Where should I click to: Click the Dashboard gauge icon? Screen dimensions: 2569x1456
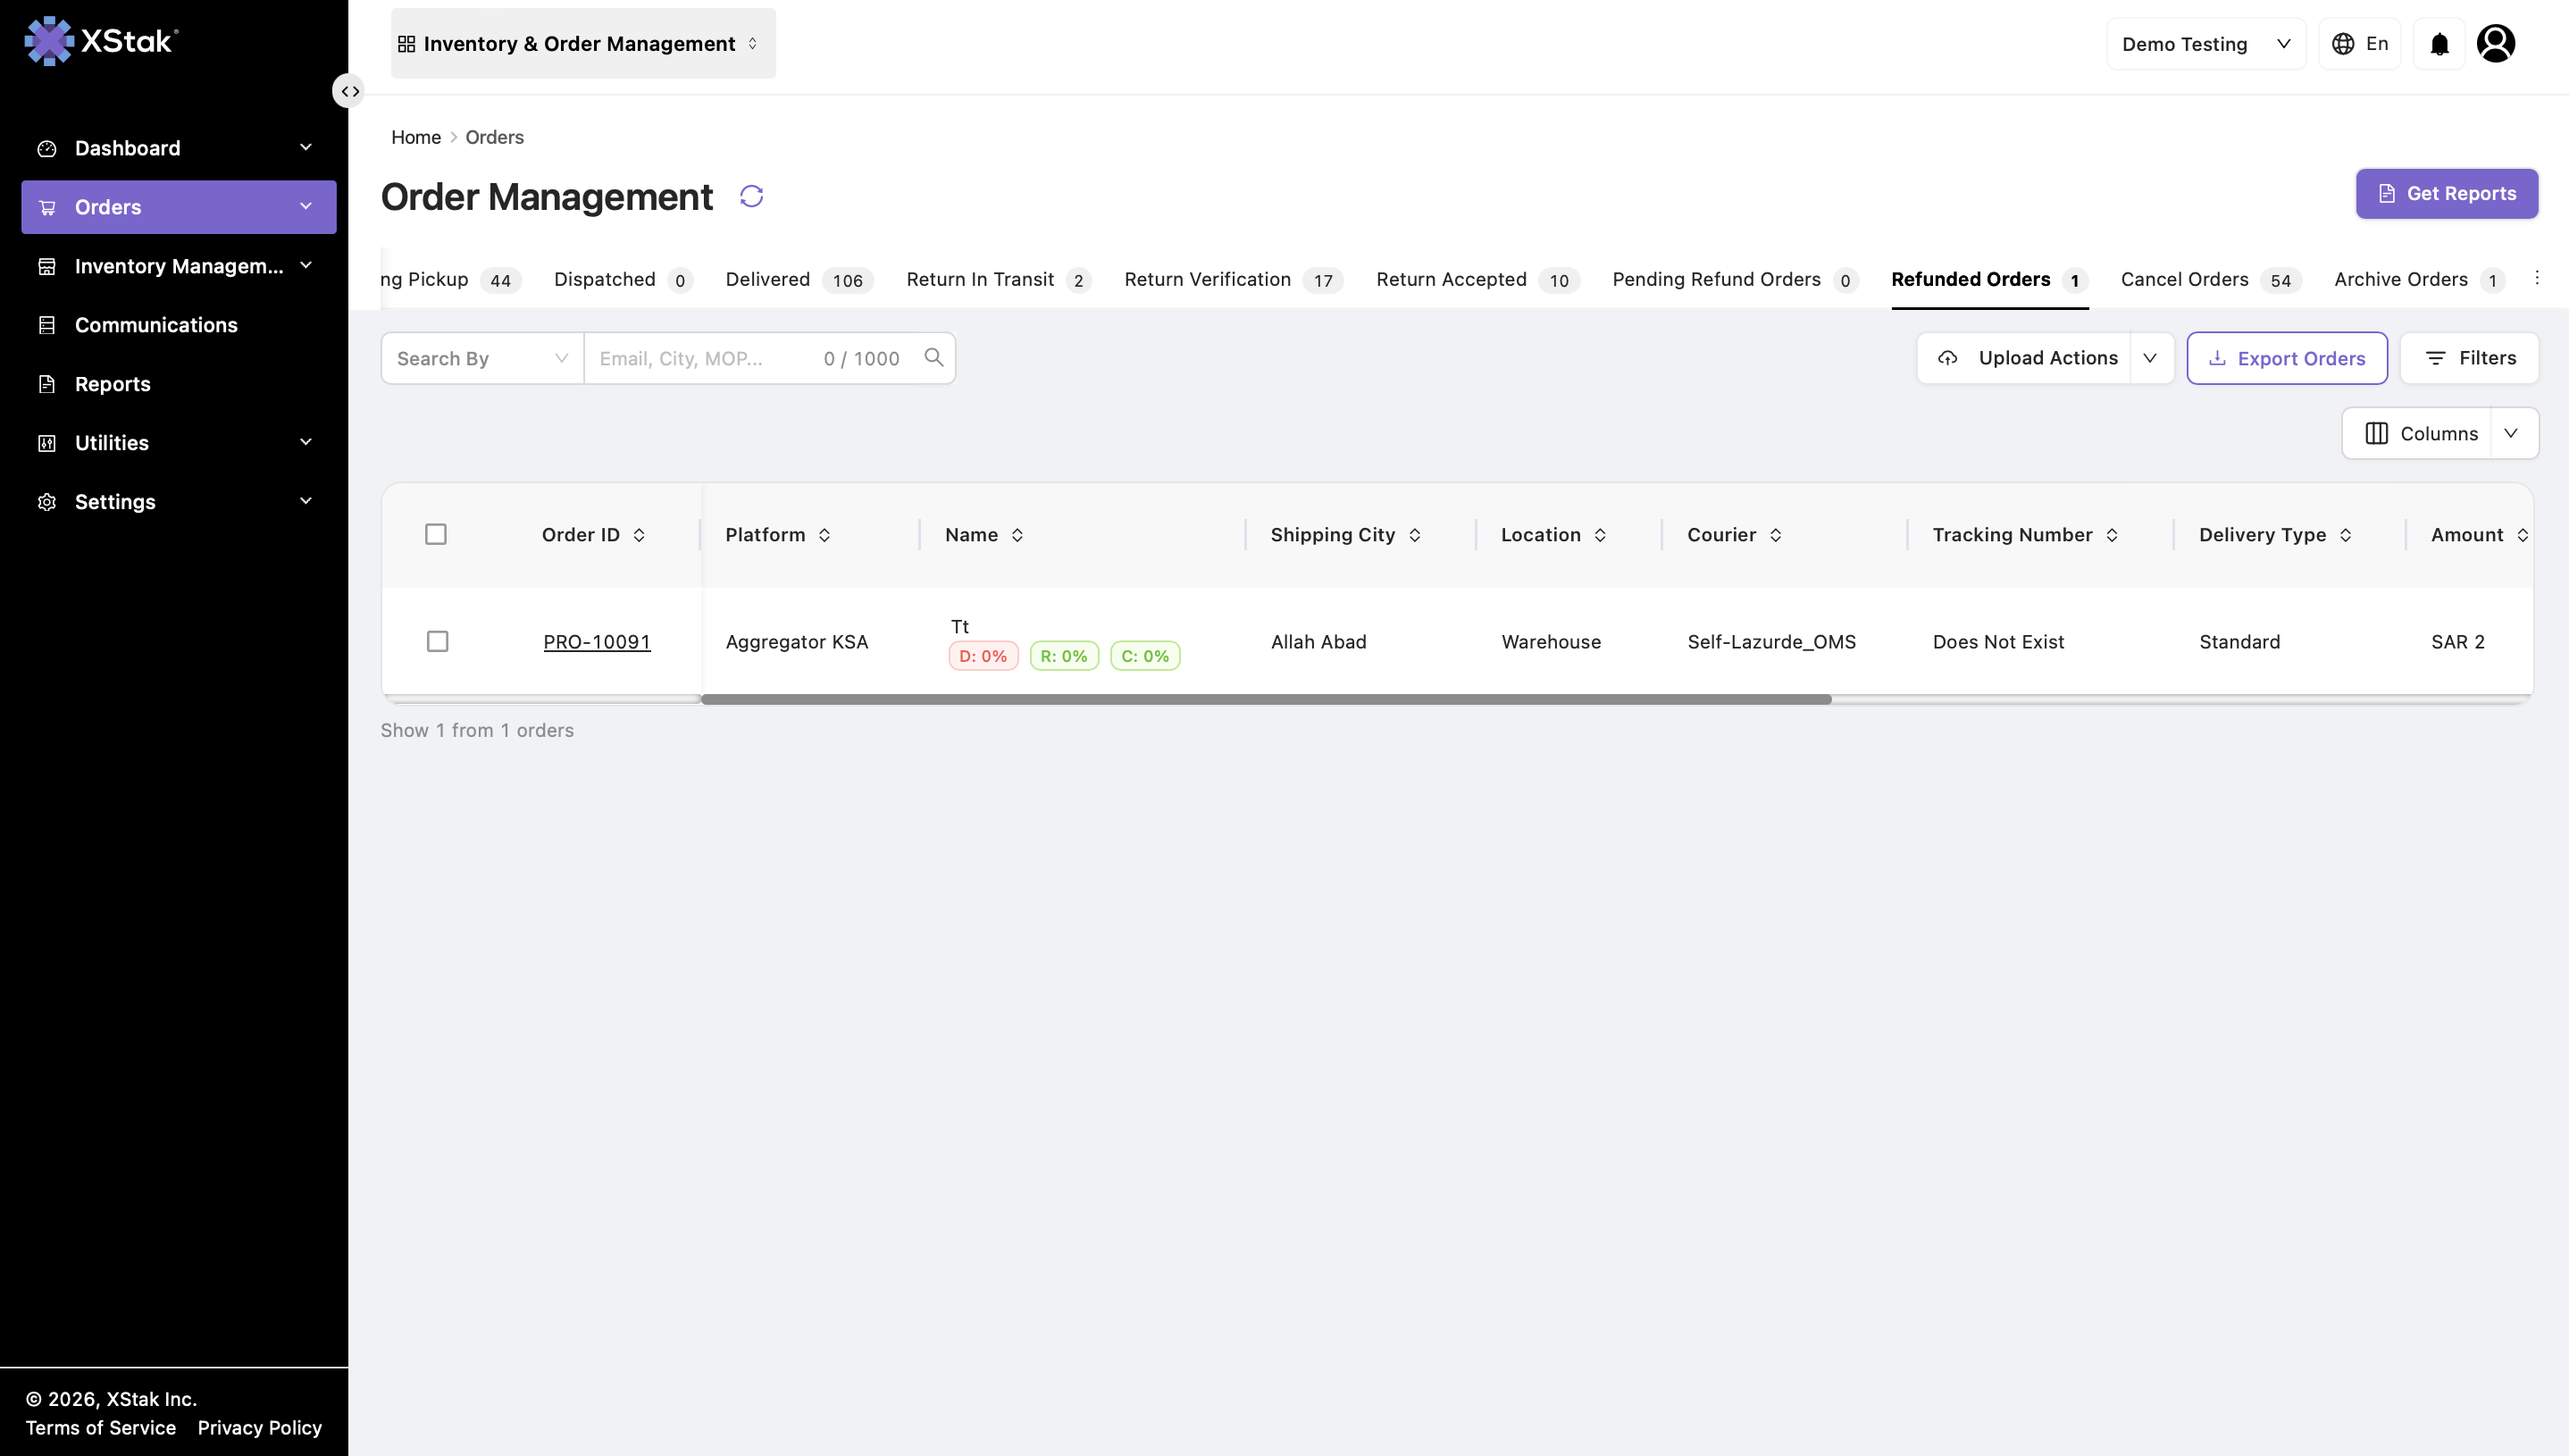pyautogui.click(x=47, y=148)
